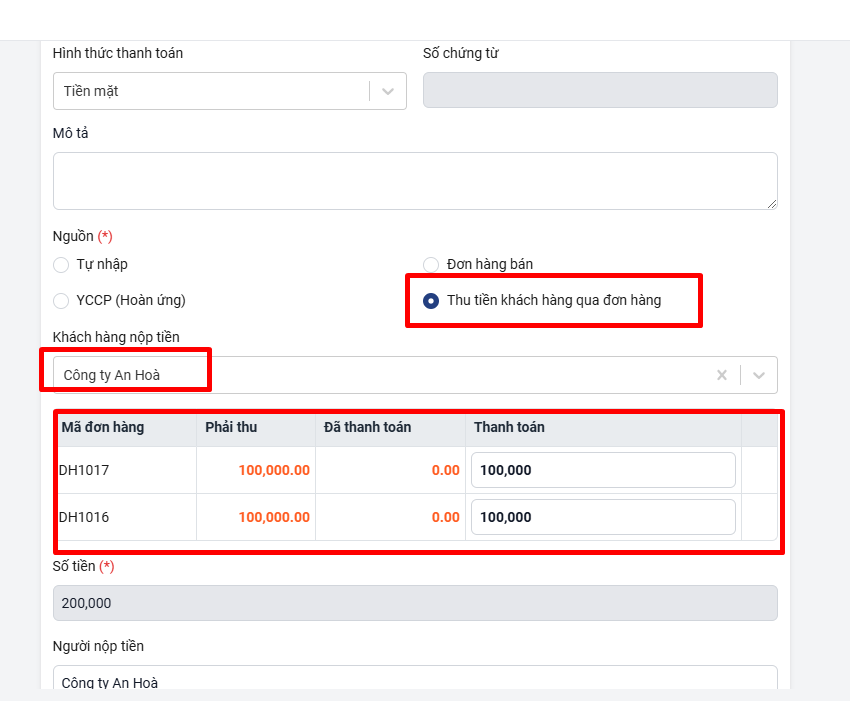Click the Thanh toán input for DH1016
This screenshot has height=701, width=850.
[x=603, y=517]
